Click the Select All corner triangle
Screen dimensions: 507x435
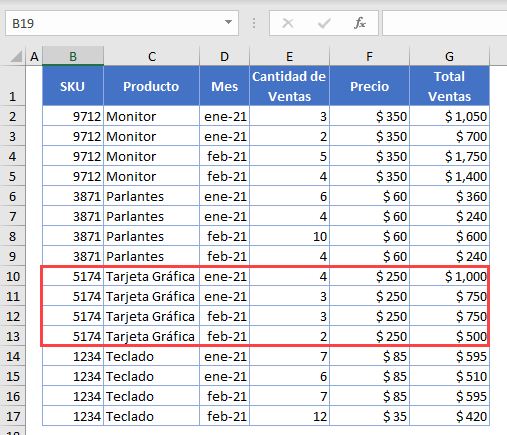click(x=16, y=56)
